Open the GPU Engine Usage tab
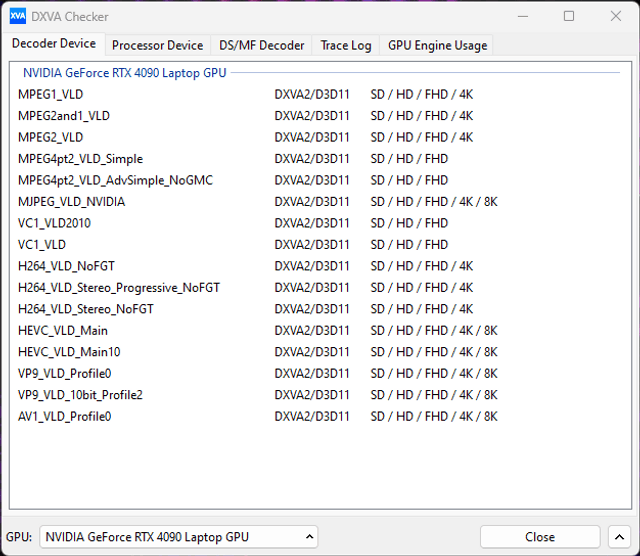Viewport: 640px width, 556px height. [x=438, y=45]
